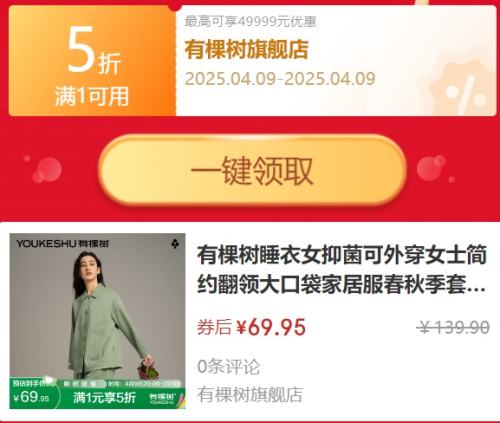Tap the YOUKESHU brand logo on product image
The width and height of the screenshot is (500, 423).
tap(63, 244)
